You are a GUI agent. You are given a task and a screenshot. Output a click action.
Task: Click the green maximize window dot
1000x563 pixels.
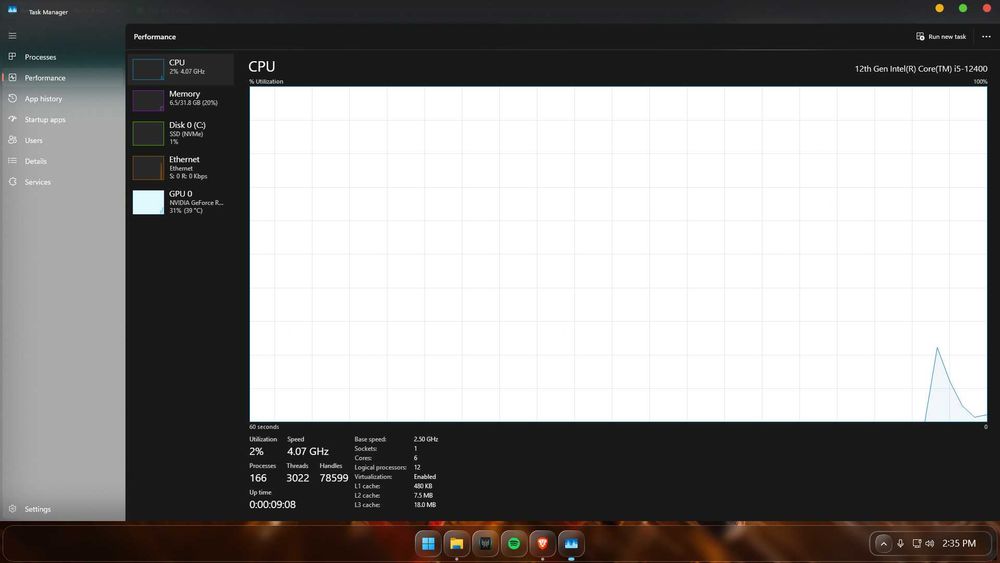[x=963, y=8]
